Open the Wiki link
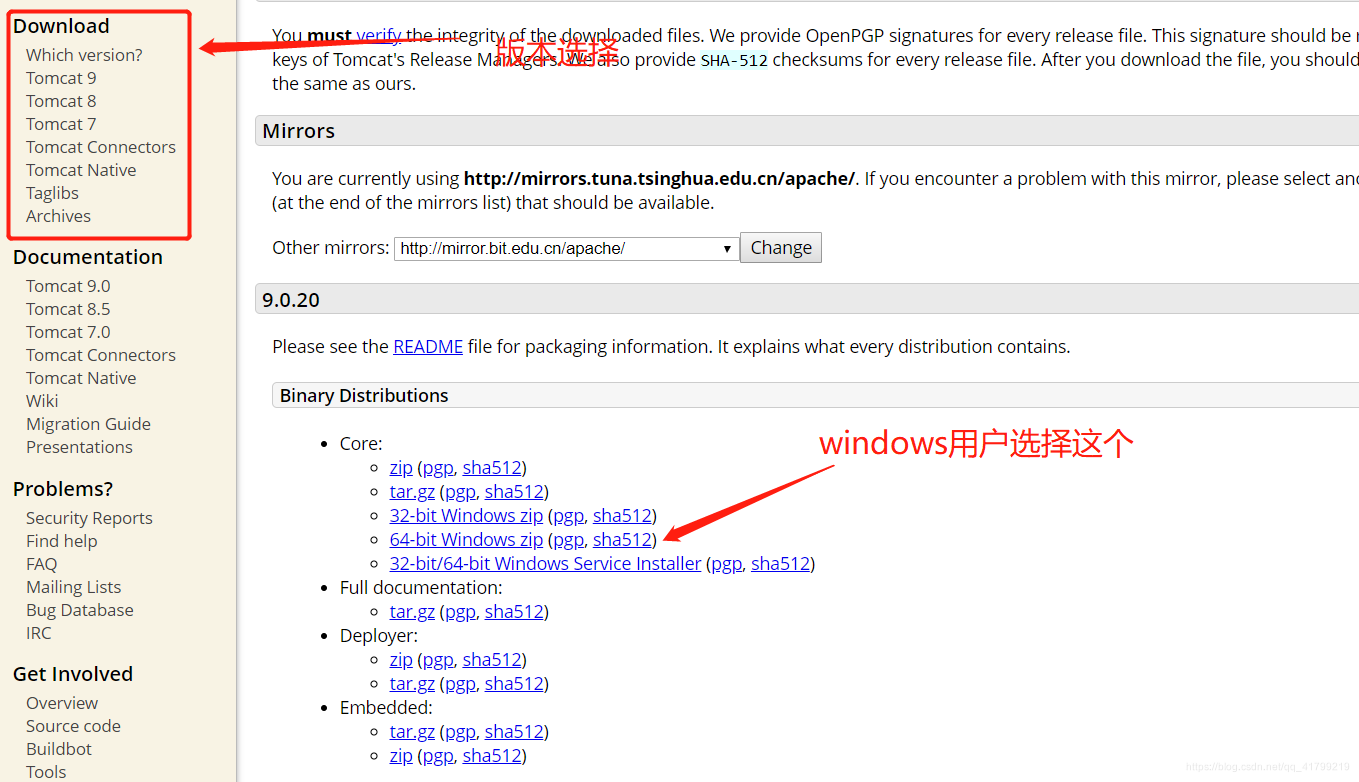 tap(42, 401)
